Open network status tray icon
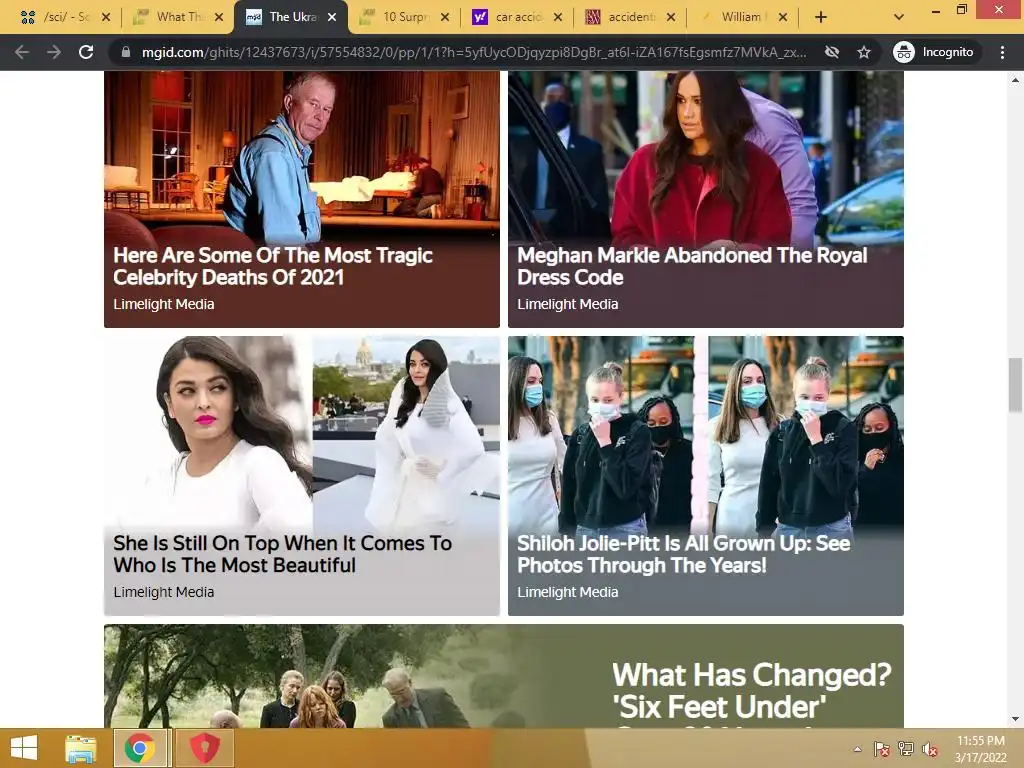The height and width of the screenshot is (768, 1024). click(x=906, y=749)
